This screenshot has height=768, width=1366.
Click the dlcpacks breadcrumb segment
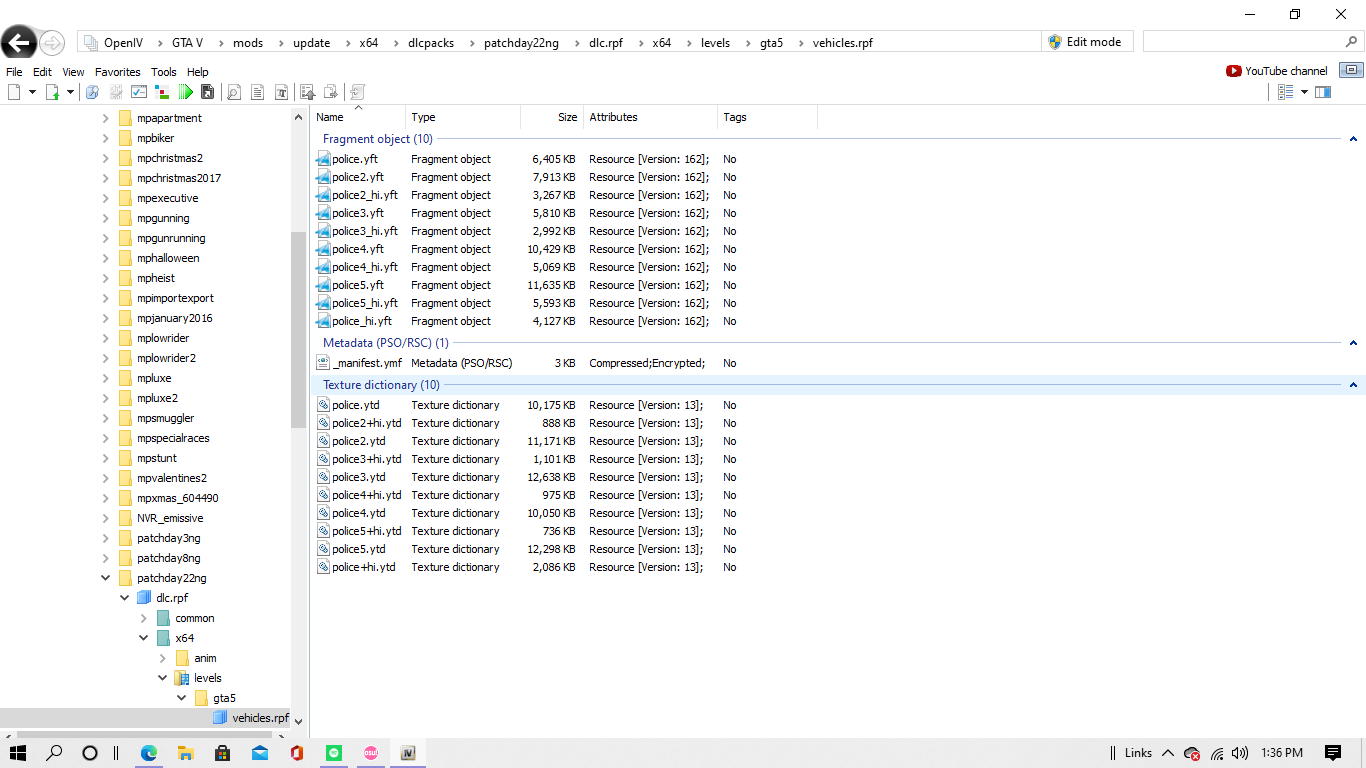click(431, 43)
